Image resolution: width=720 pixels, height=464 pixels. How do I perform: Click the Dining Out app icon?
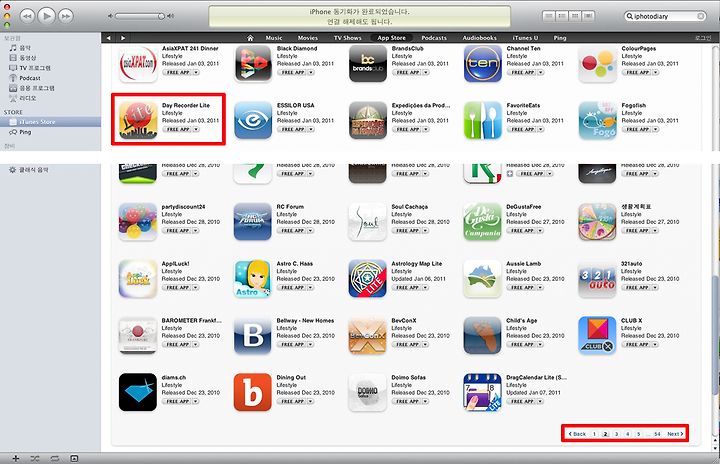(253, 392)
